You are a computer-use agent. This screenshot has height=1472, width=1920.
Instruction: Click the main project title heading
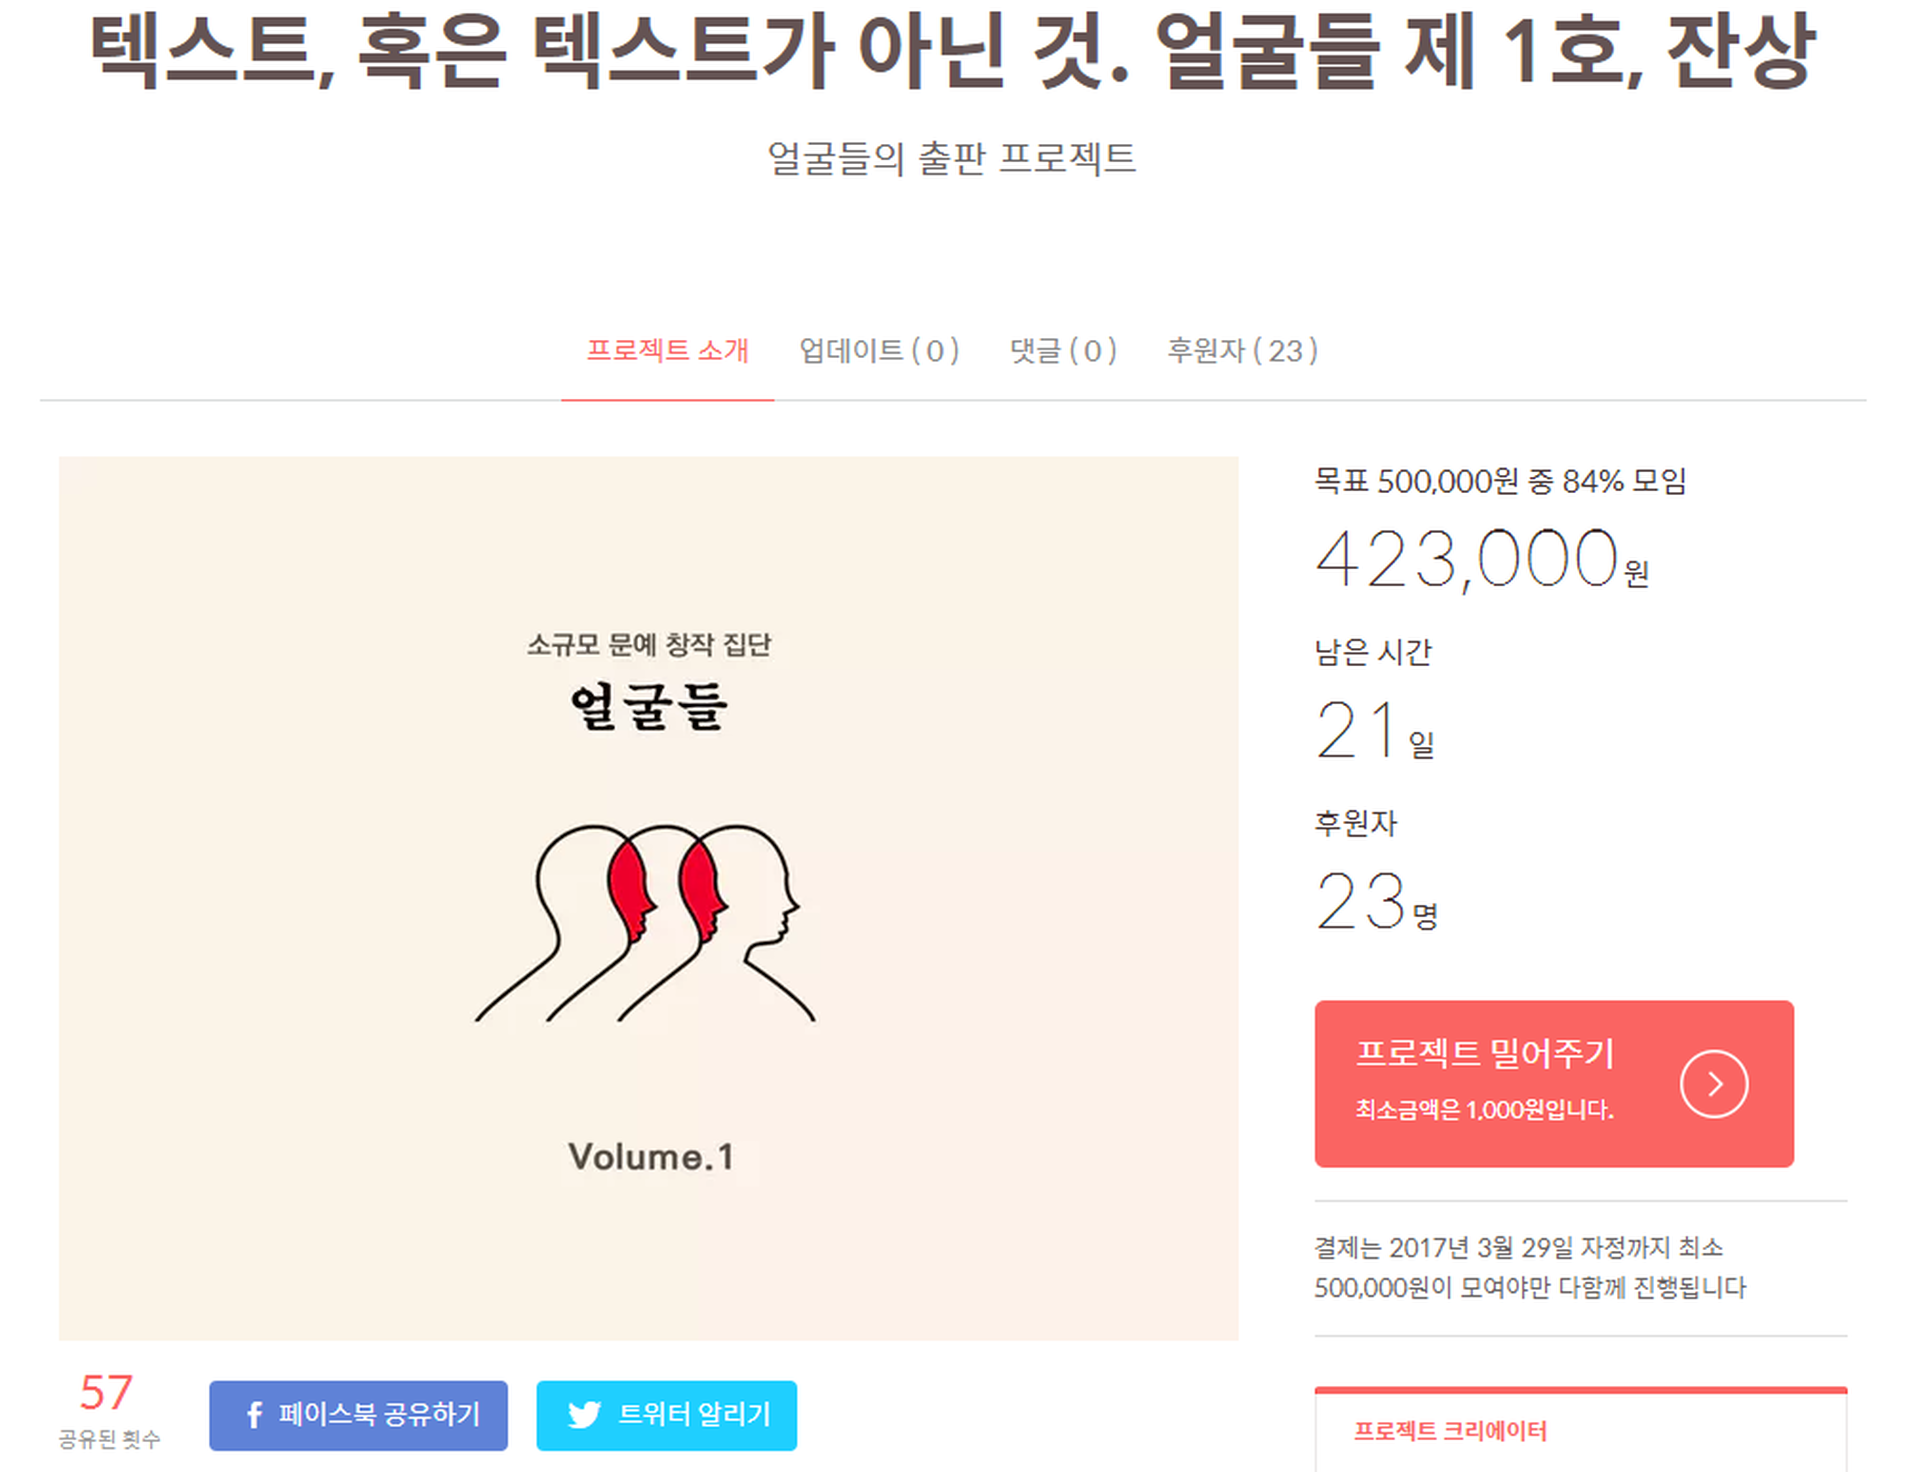tap(952, 52)
